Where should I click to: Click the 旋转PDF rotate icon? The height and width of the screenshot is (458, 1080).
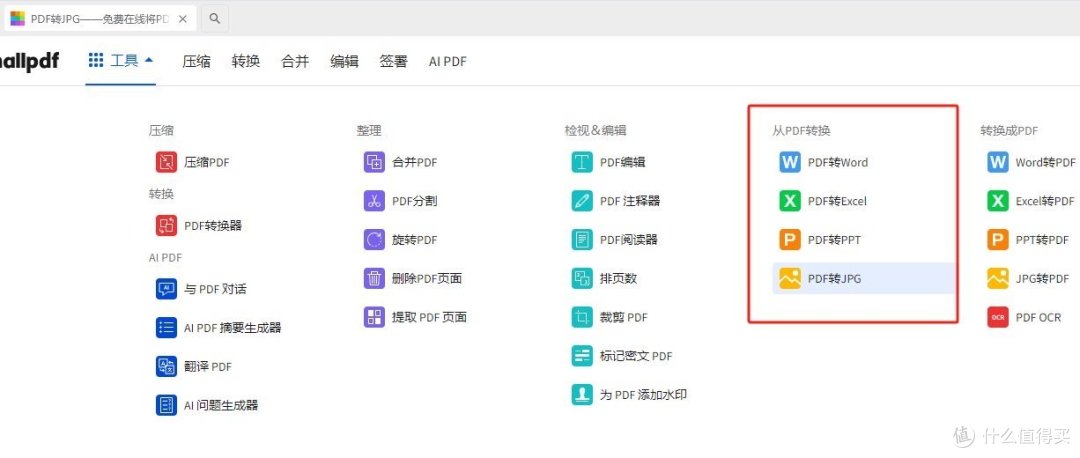coord(374,240)
